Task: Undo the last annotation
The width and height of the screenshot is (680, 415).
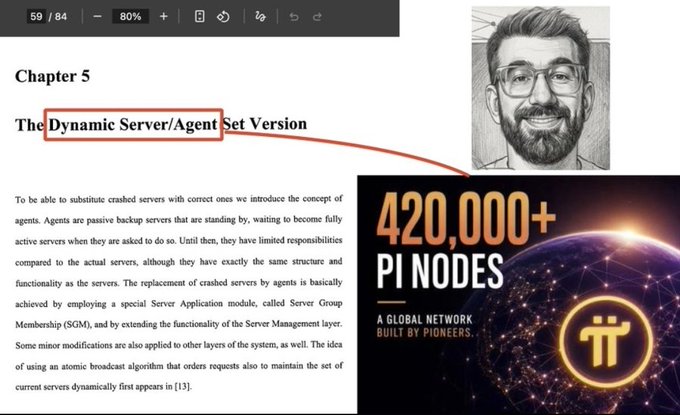Action: click(294, 17)
